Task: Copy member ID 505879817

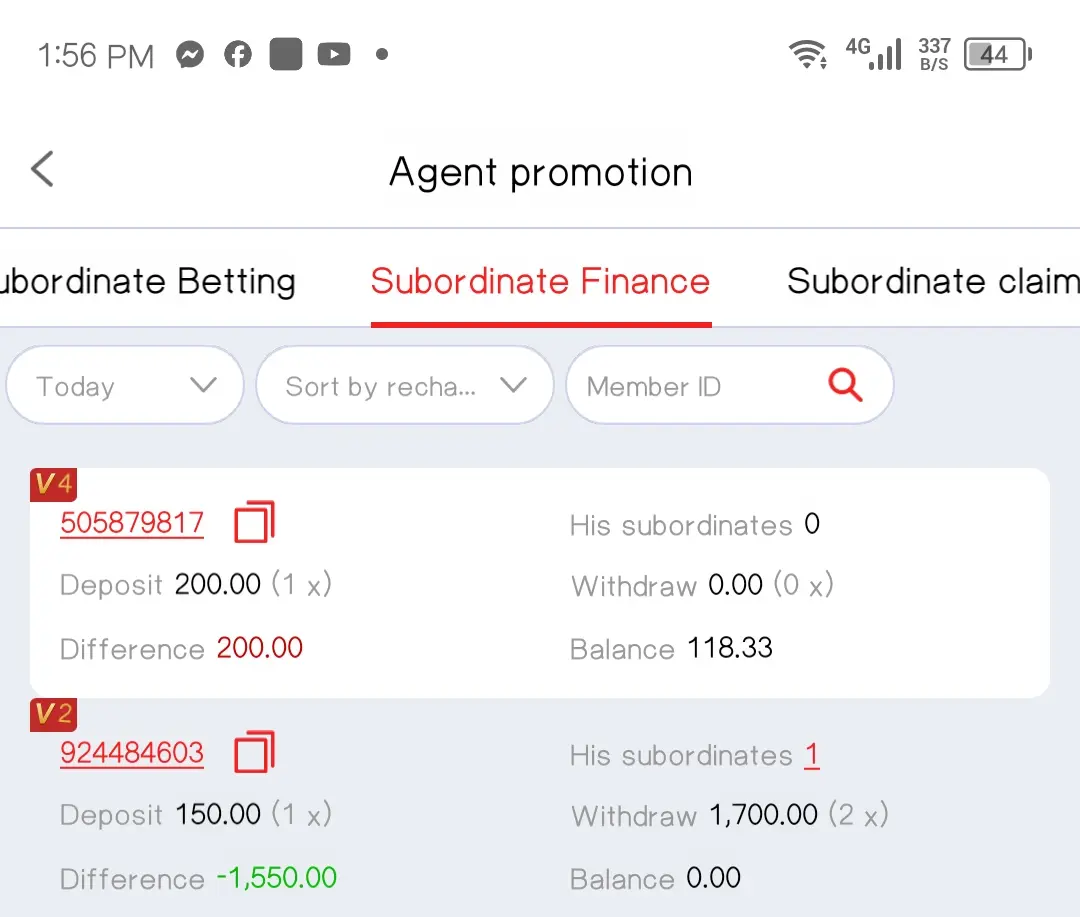Action: (x=254, y=522)
